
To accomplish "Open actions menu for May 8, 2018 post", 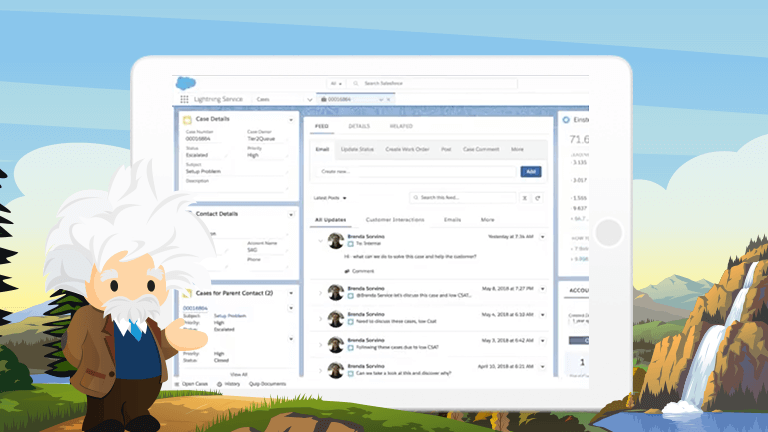I will (x=543, y=289).
